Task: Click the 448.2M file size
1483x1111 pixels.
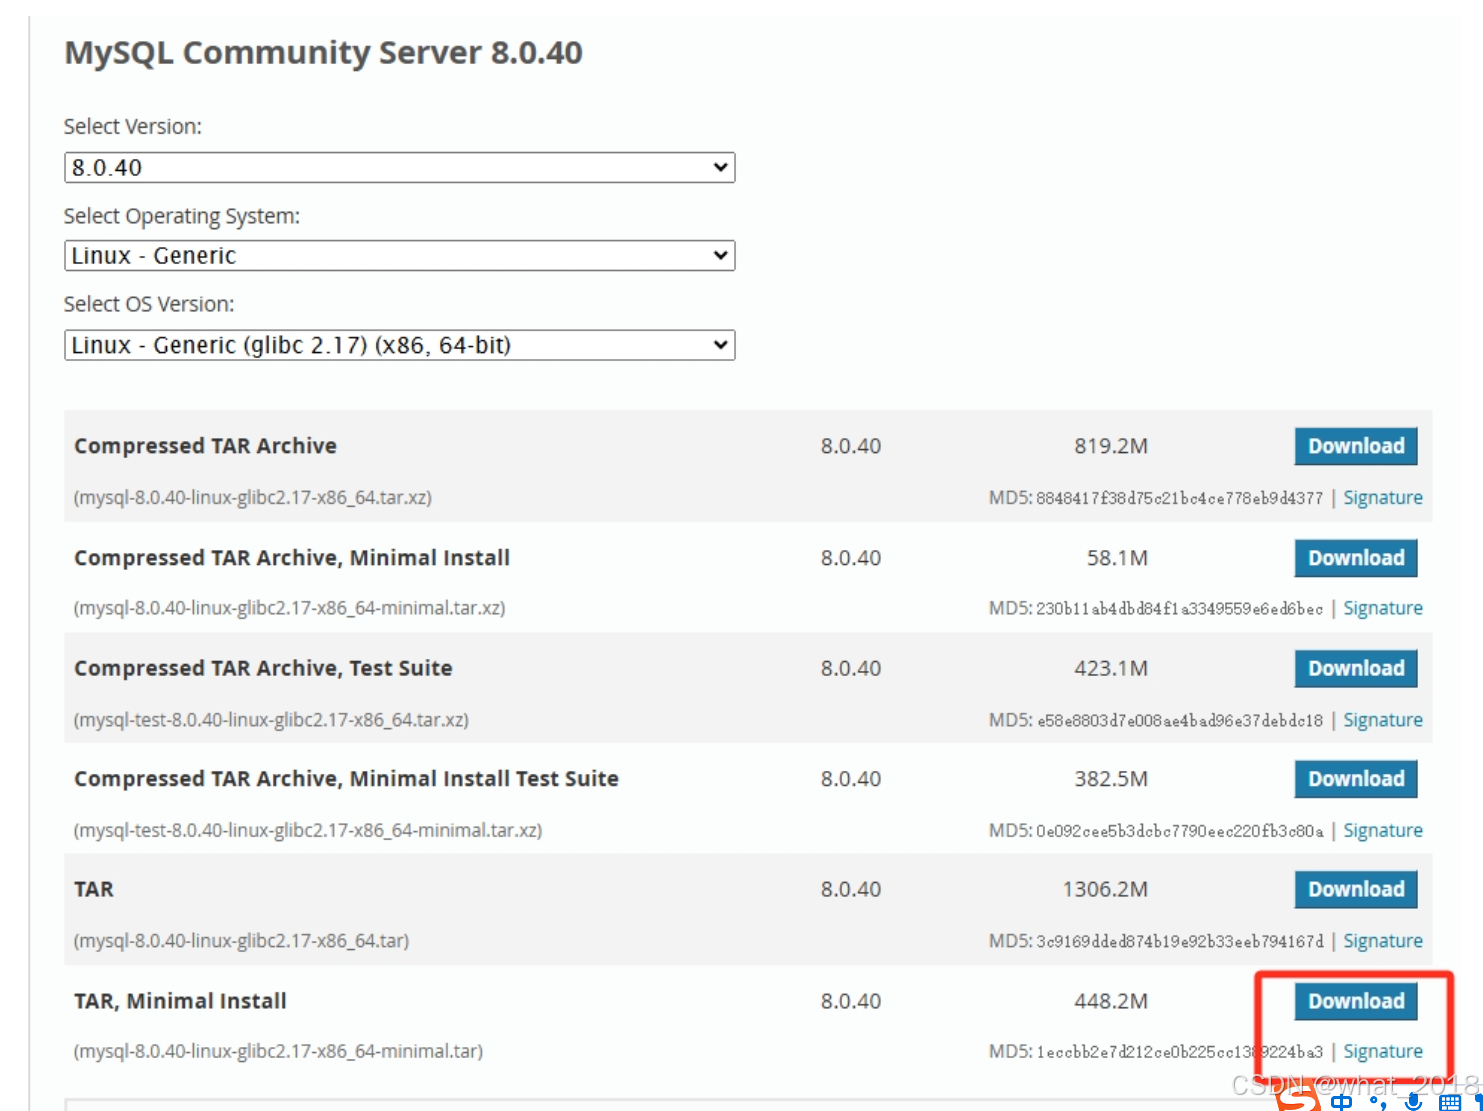Action: 1111,1001
